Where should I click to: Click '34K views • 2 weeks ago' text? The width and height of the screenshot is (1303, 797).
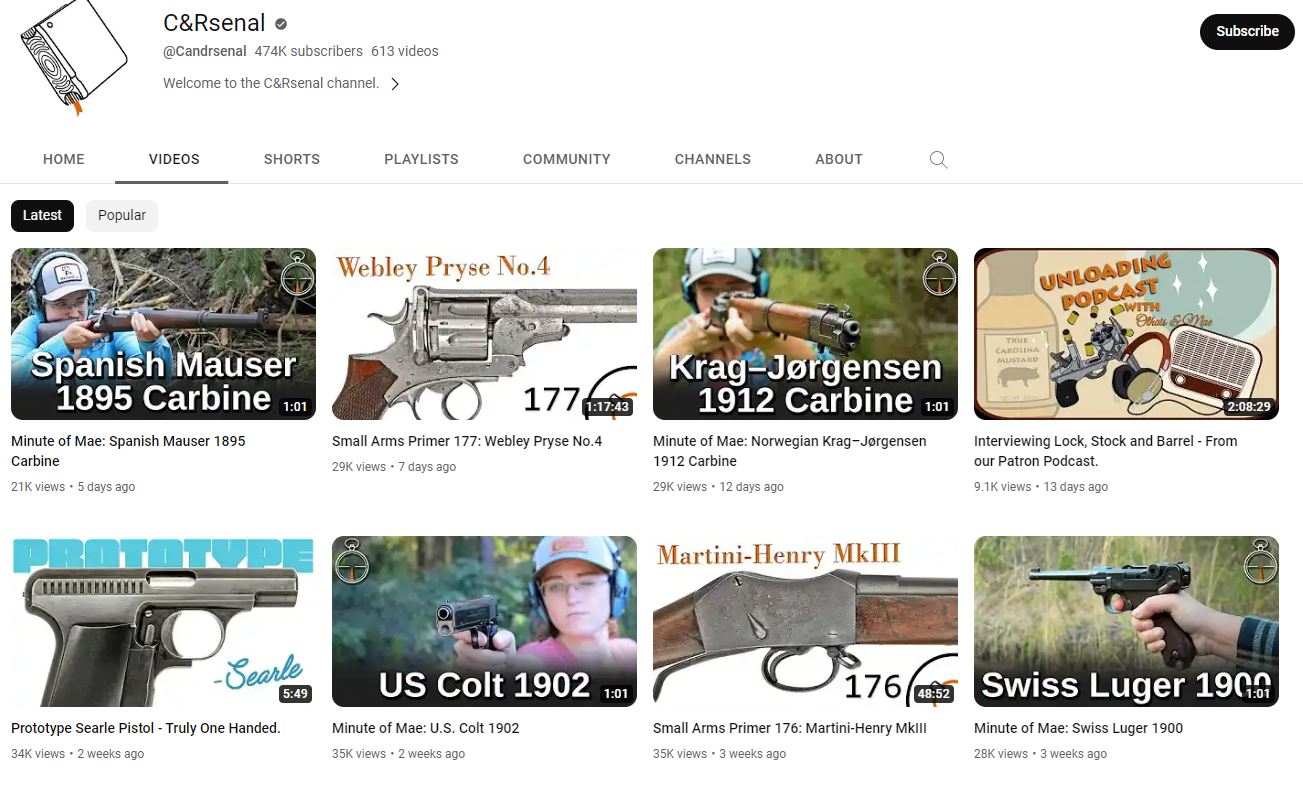(77, 754)
